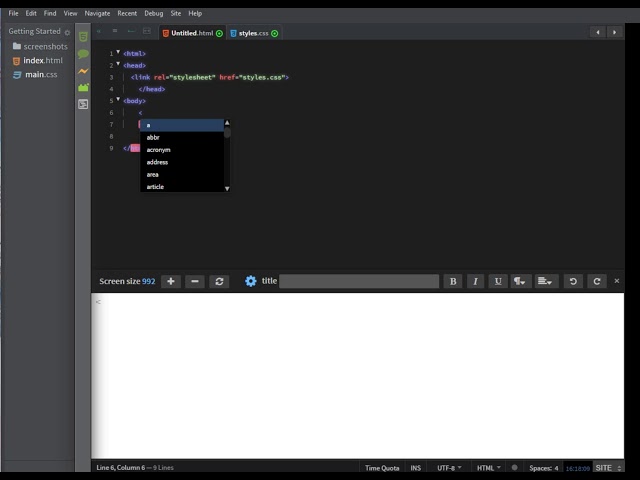Open text alignment dropdown in preview toolbar
The width and height of the screenshot is (640, 480).
pyautogui.click(x=545, y=281)
